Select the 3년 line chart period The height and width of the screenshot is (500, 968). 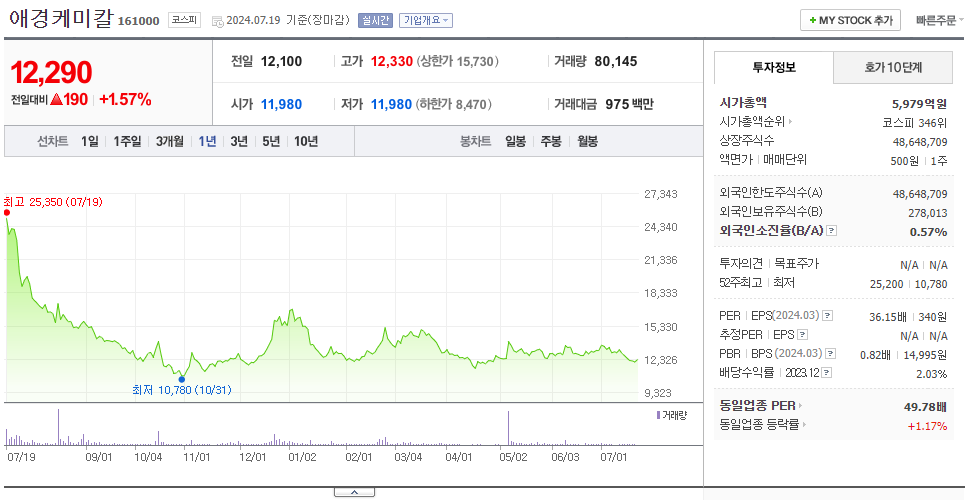pos(239,141)
